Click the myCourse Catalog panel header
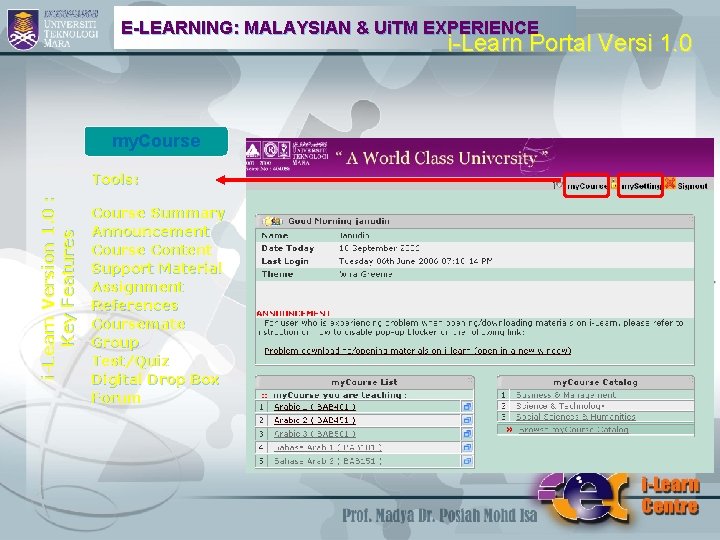The width and height of the screenshot is (720, 540). pyautogui.click(x=596, y=382)
